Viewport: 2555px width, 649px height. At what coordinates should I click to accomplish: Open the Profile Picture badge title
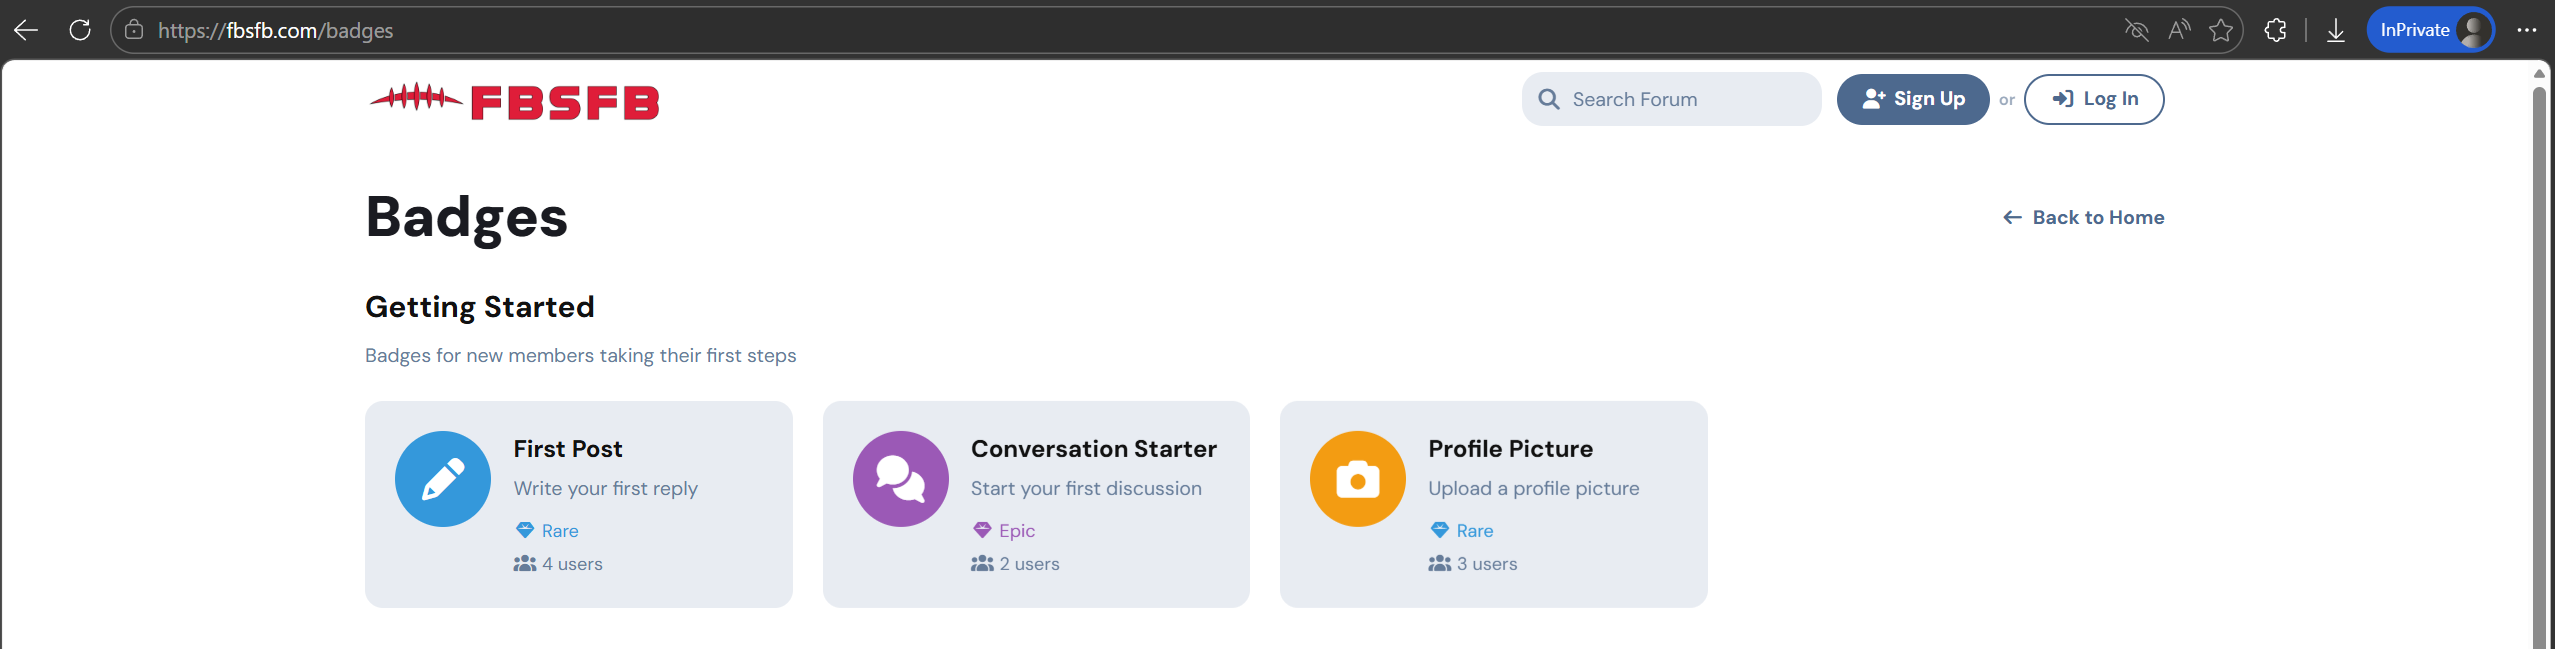tap(1511, 449)
